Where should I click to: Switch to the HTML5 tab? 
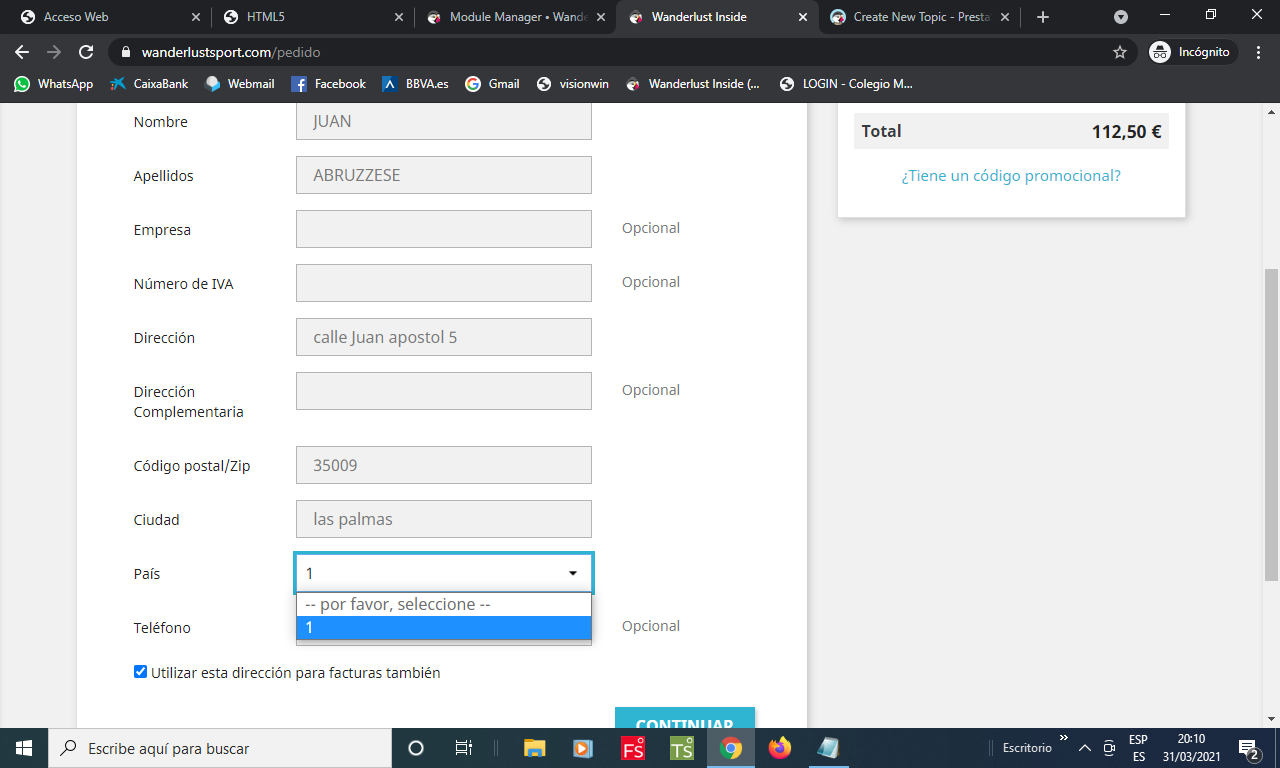click(311, 17)
